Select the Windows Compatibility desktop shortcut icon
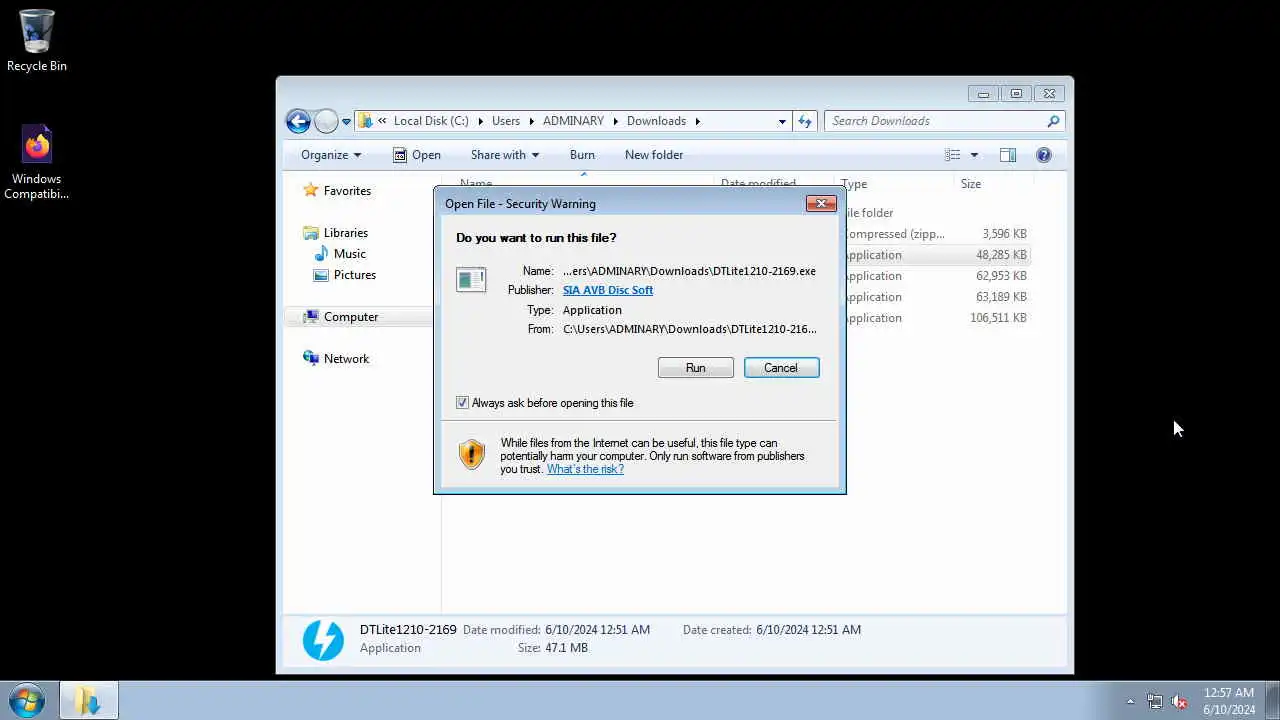The height and width of the screenshot is (720, 1280). (37, 162)
